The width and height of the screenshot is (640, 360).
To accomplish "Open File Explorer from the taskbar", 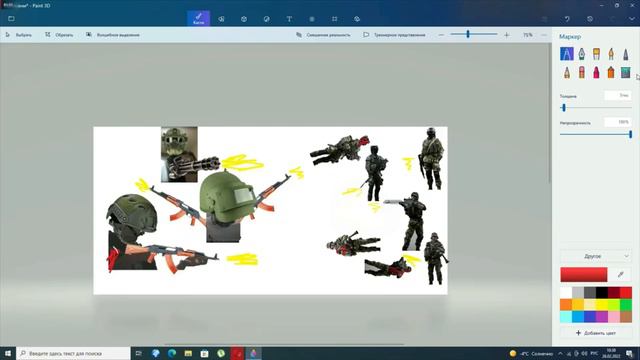I will tap(188, 353).
